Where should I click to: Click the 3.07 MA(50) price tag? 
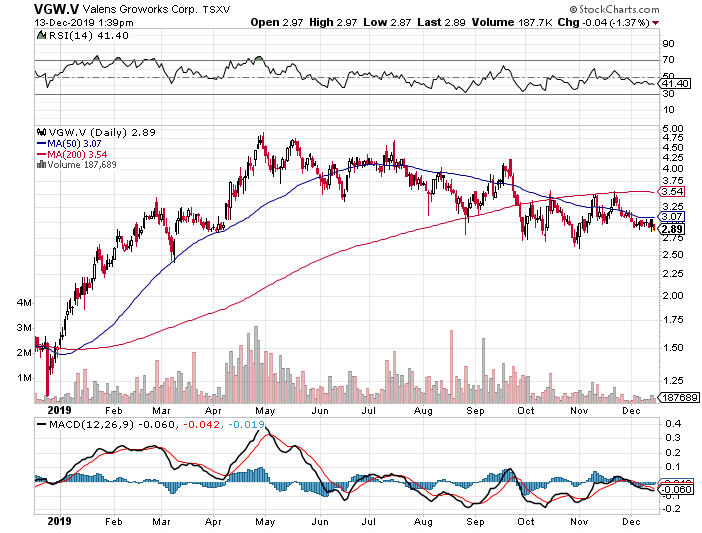672,217
